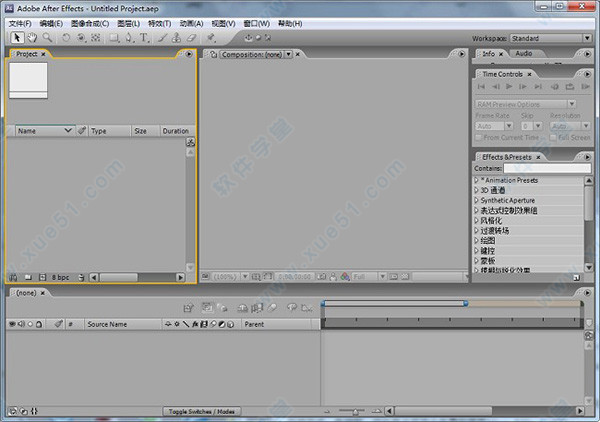Sort by the Type column header
The width and height of the screenshot is (600, 422).
(x=110, y=131)
